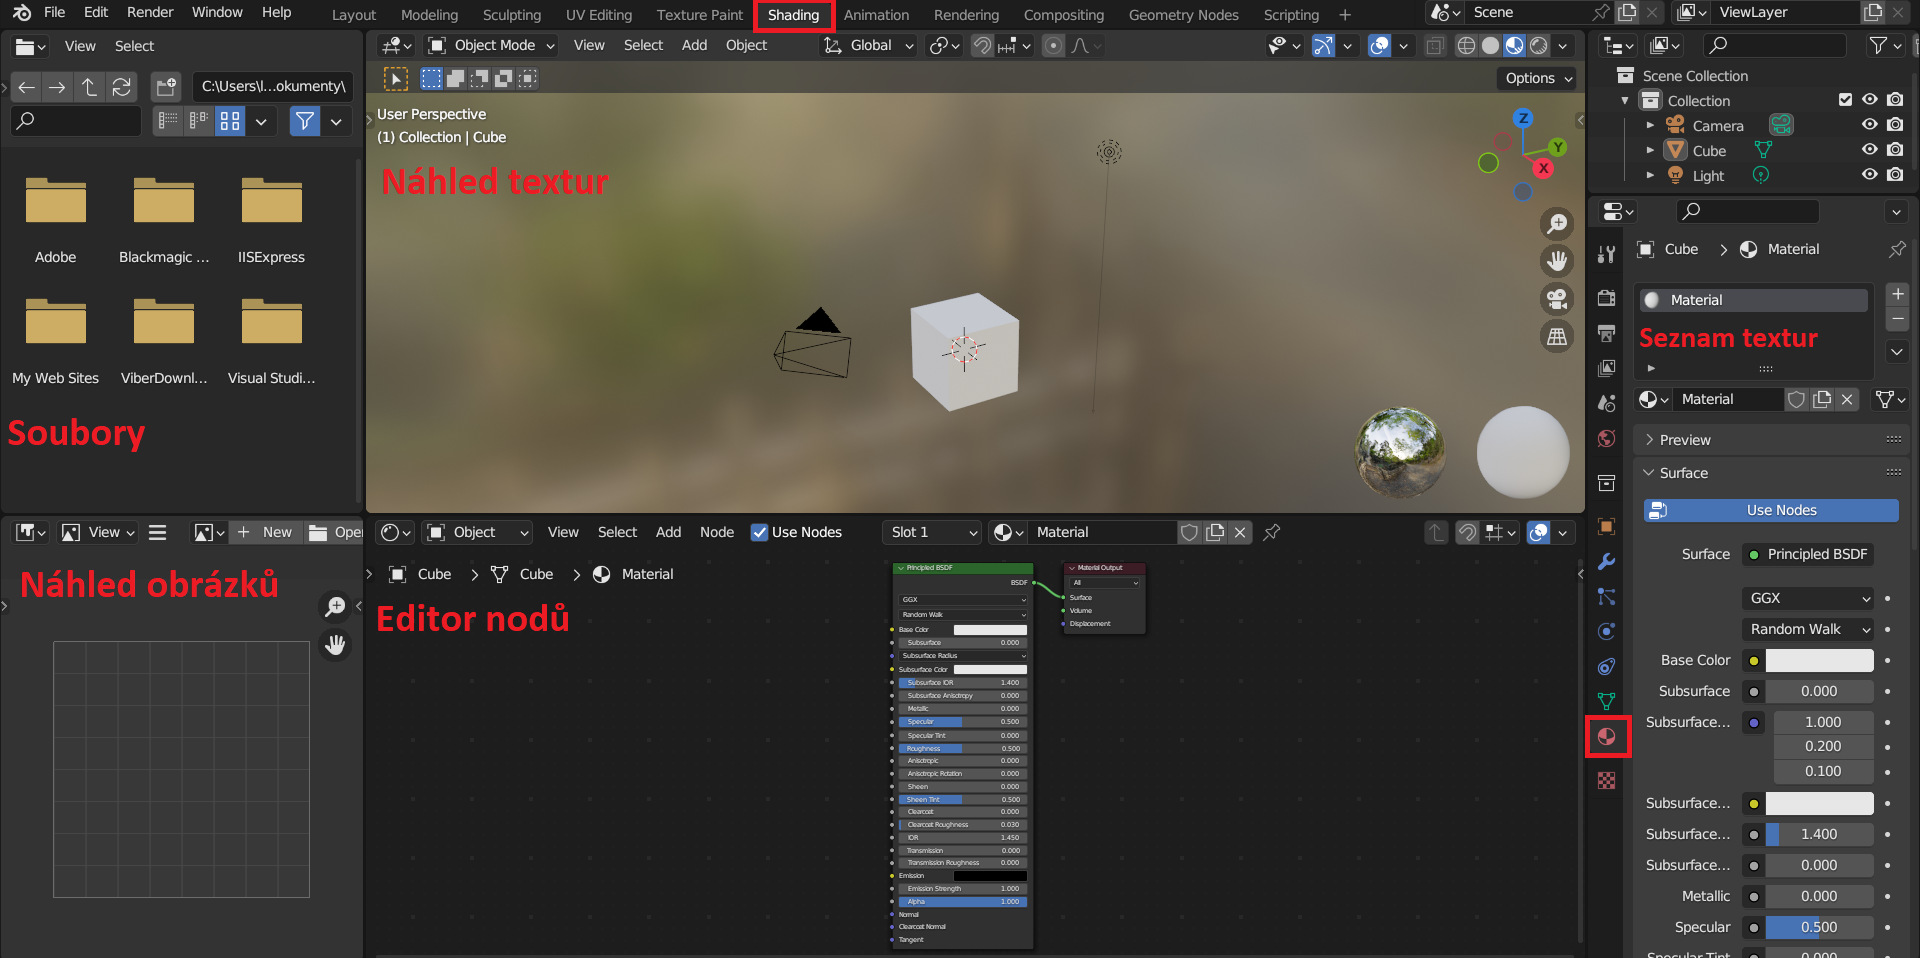The height and width of the screenshot is (958, 1920).
Task: Toggle camera view in the 3D viewport
Action: 1557,299
